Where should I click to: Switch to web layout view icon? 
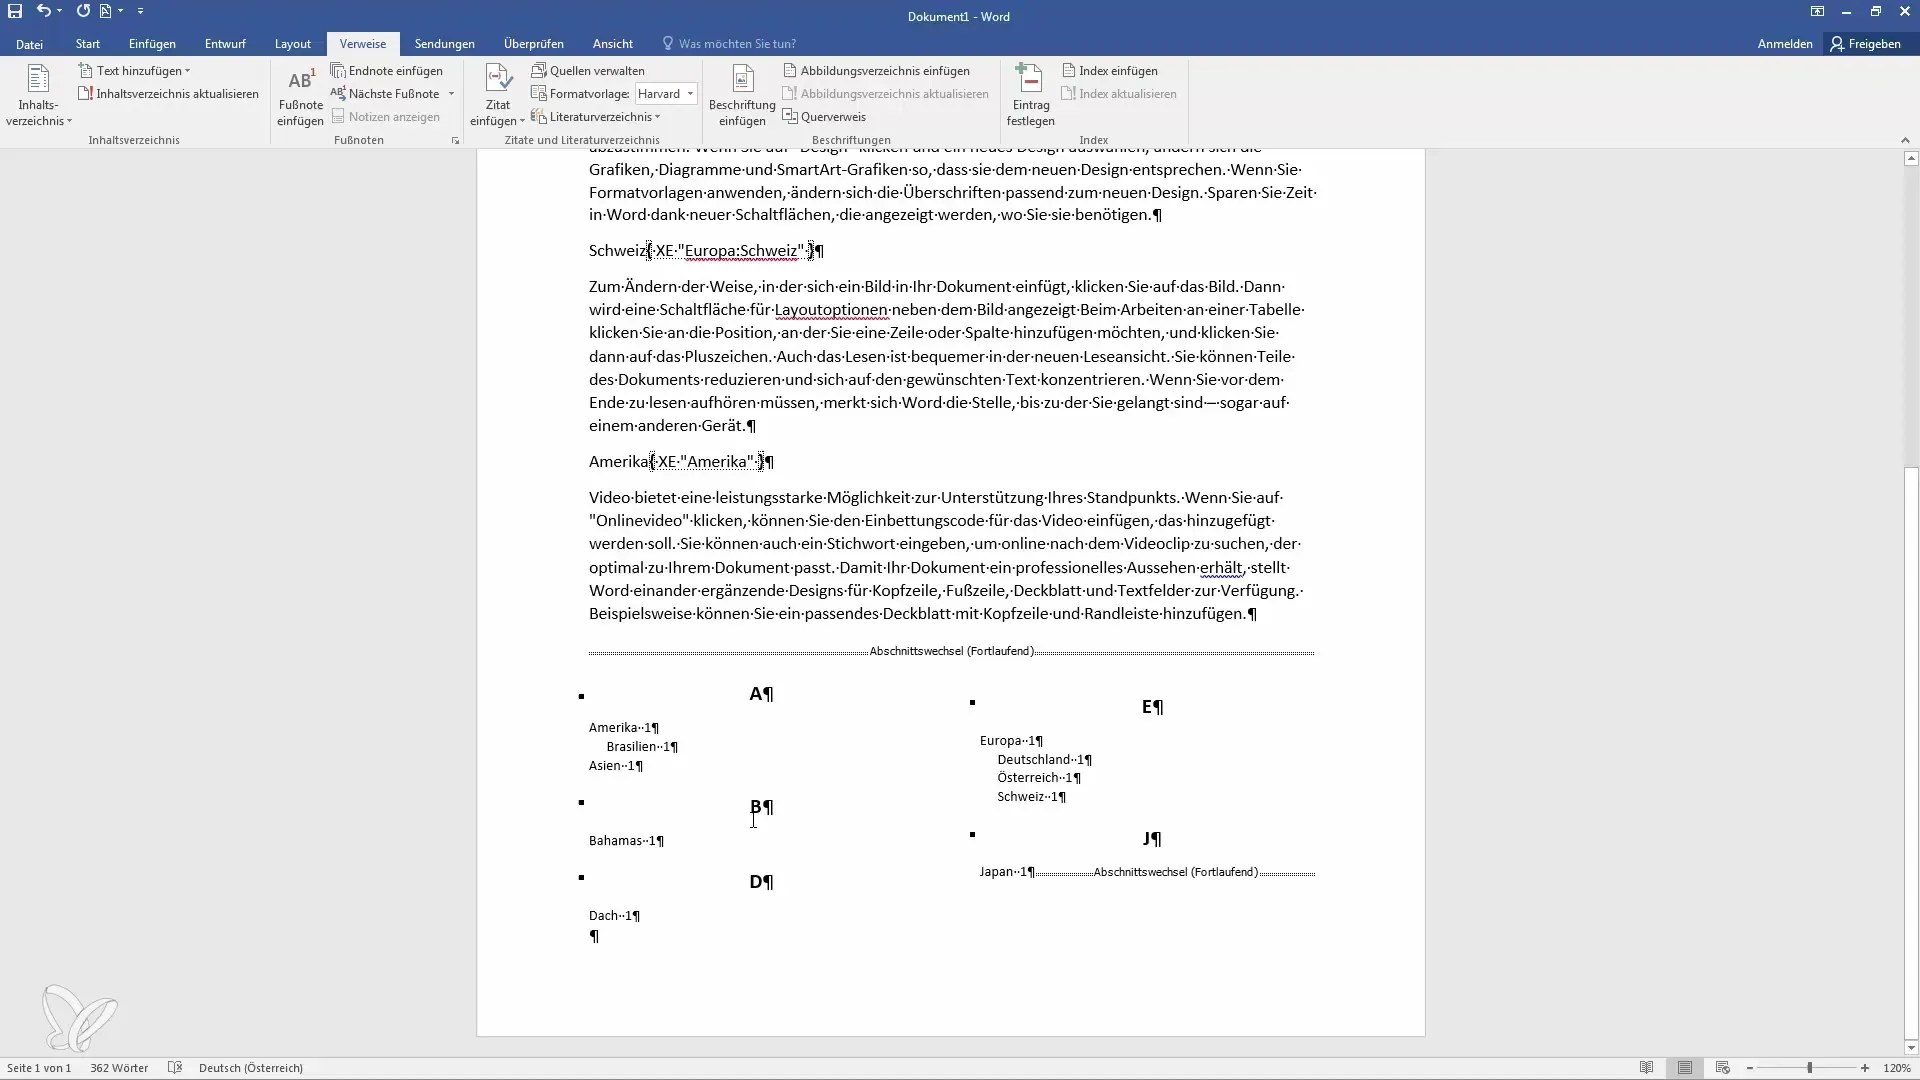point(1722,1068)
